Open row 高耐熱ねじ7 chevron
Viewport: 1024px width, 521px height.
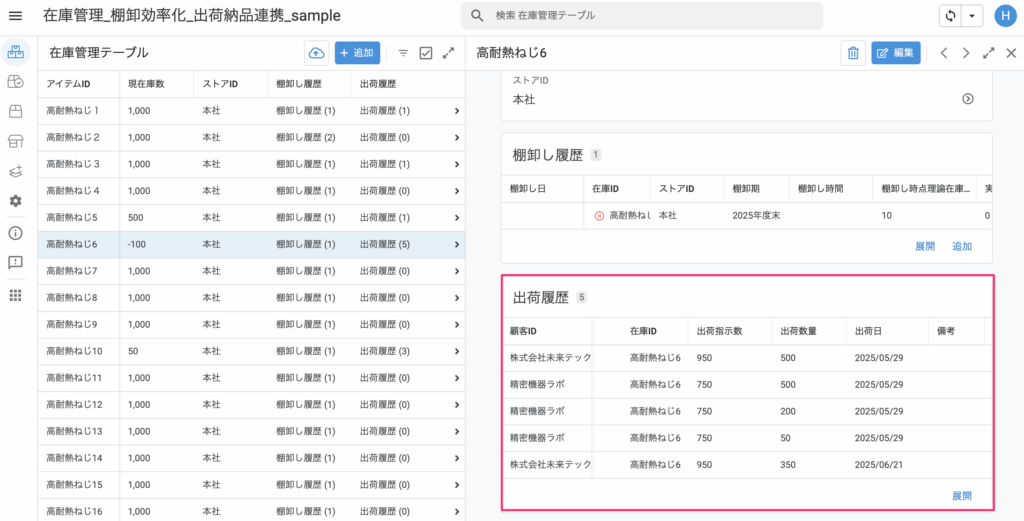pyautogui.click(x=457, y=271)
